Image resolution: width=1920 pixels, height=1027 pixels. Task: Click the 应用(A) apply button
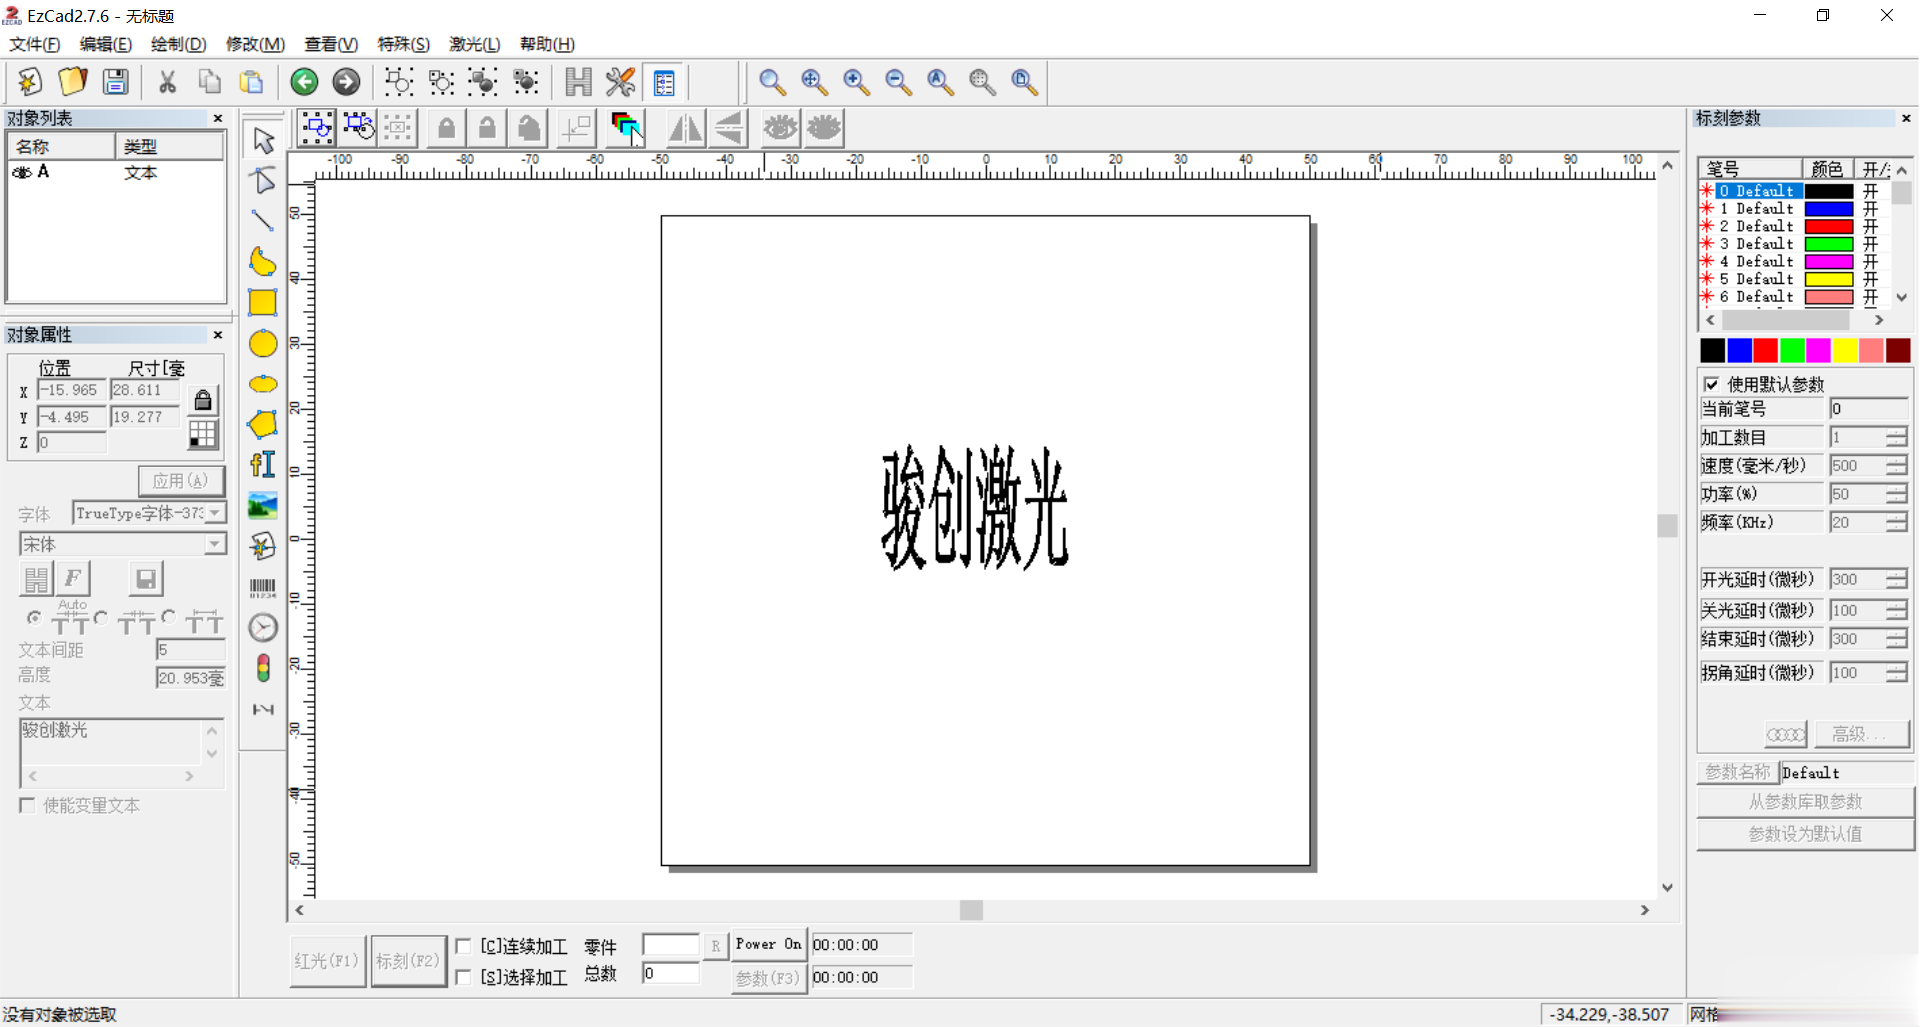(x=181, y=480)
